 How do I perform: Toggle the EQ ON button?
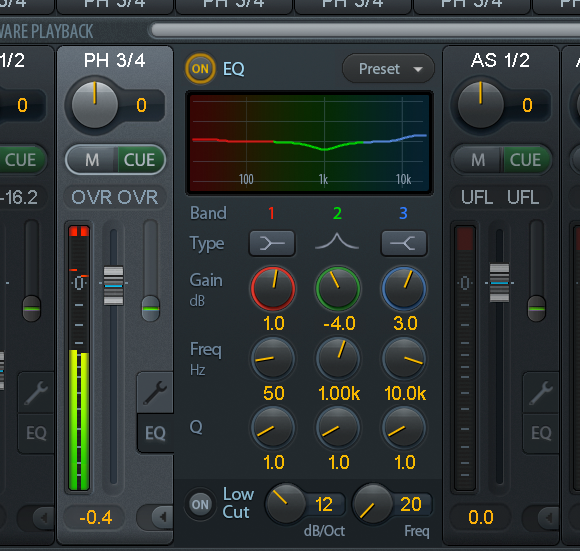click(x=200, y=69)
